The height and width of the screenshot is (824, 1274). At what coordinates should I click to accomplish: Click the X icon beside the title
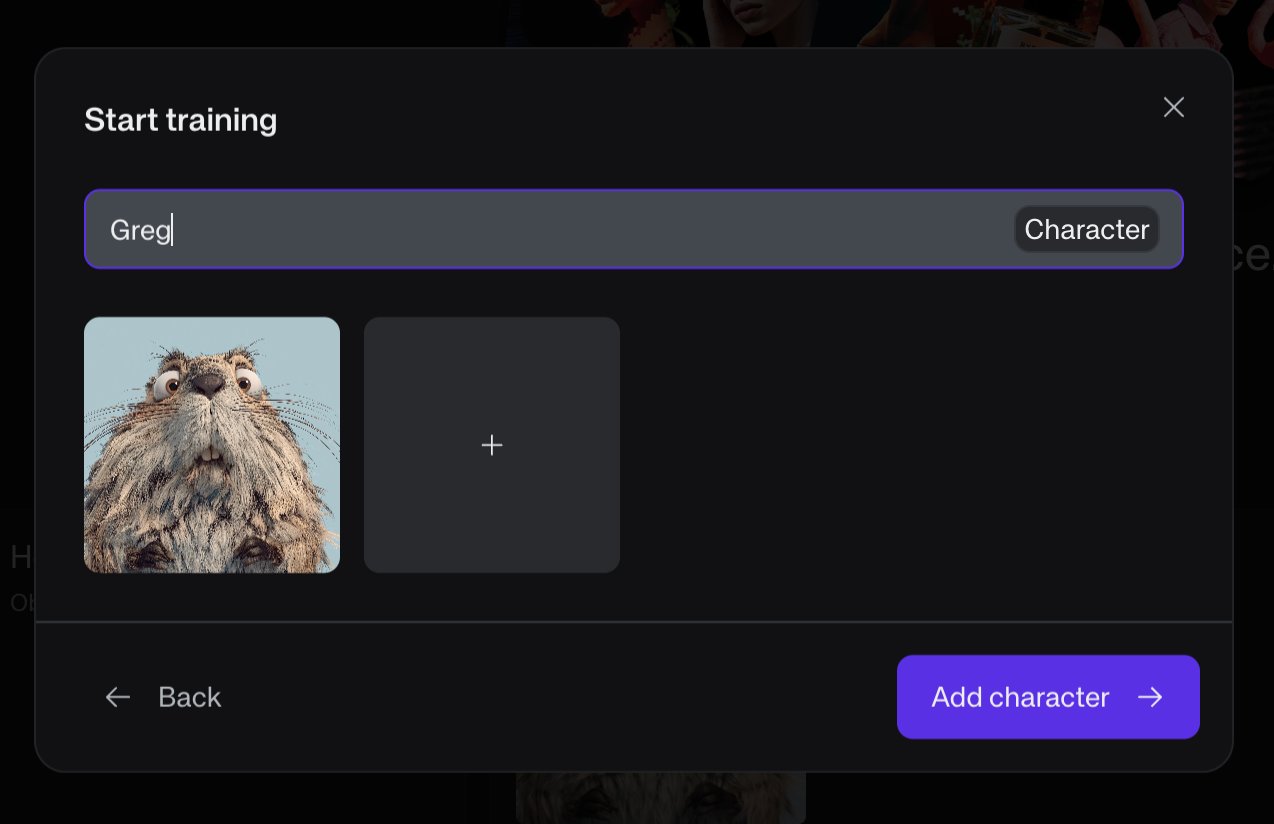click(x=1173, y=107)
